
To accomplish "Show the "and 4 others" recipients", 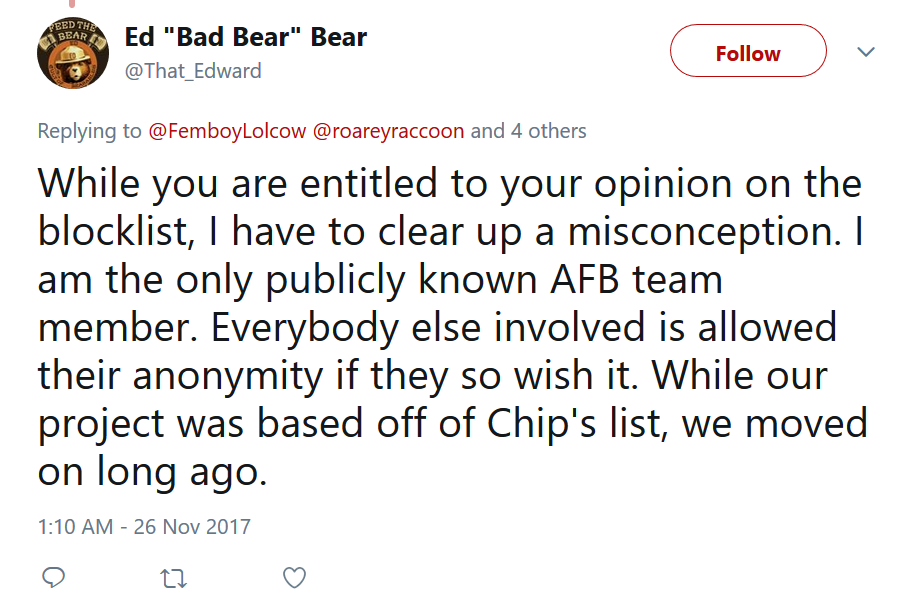I will (528, 131).
